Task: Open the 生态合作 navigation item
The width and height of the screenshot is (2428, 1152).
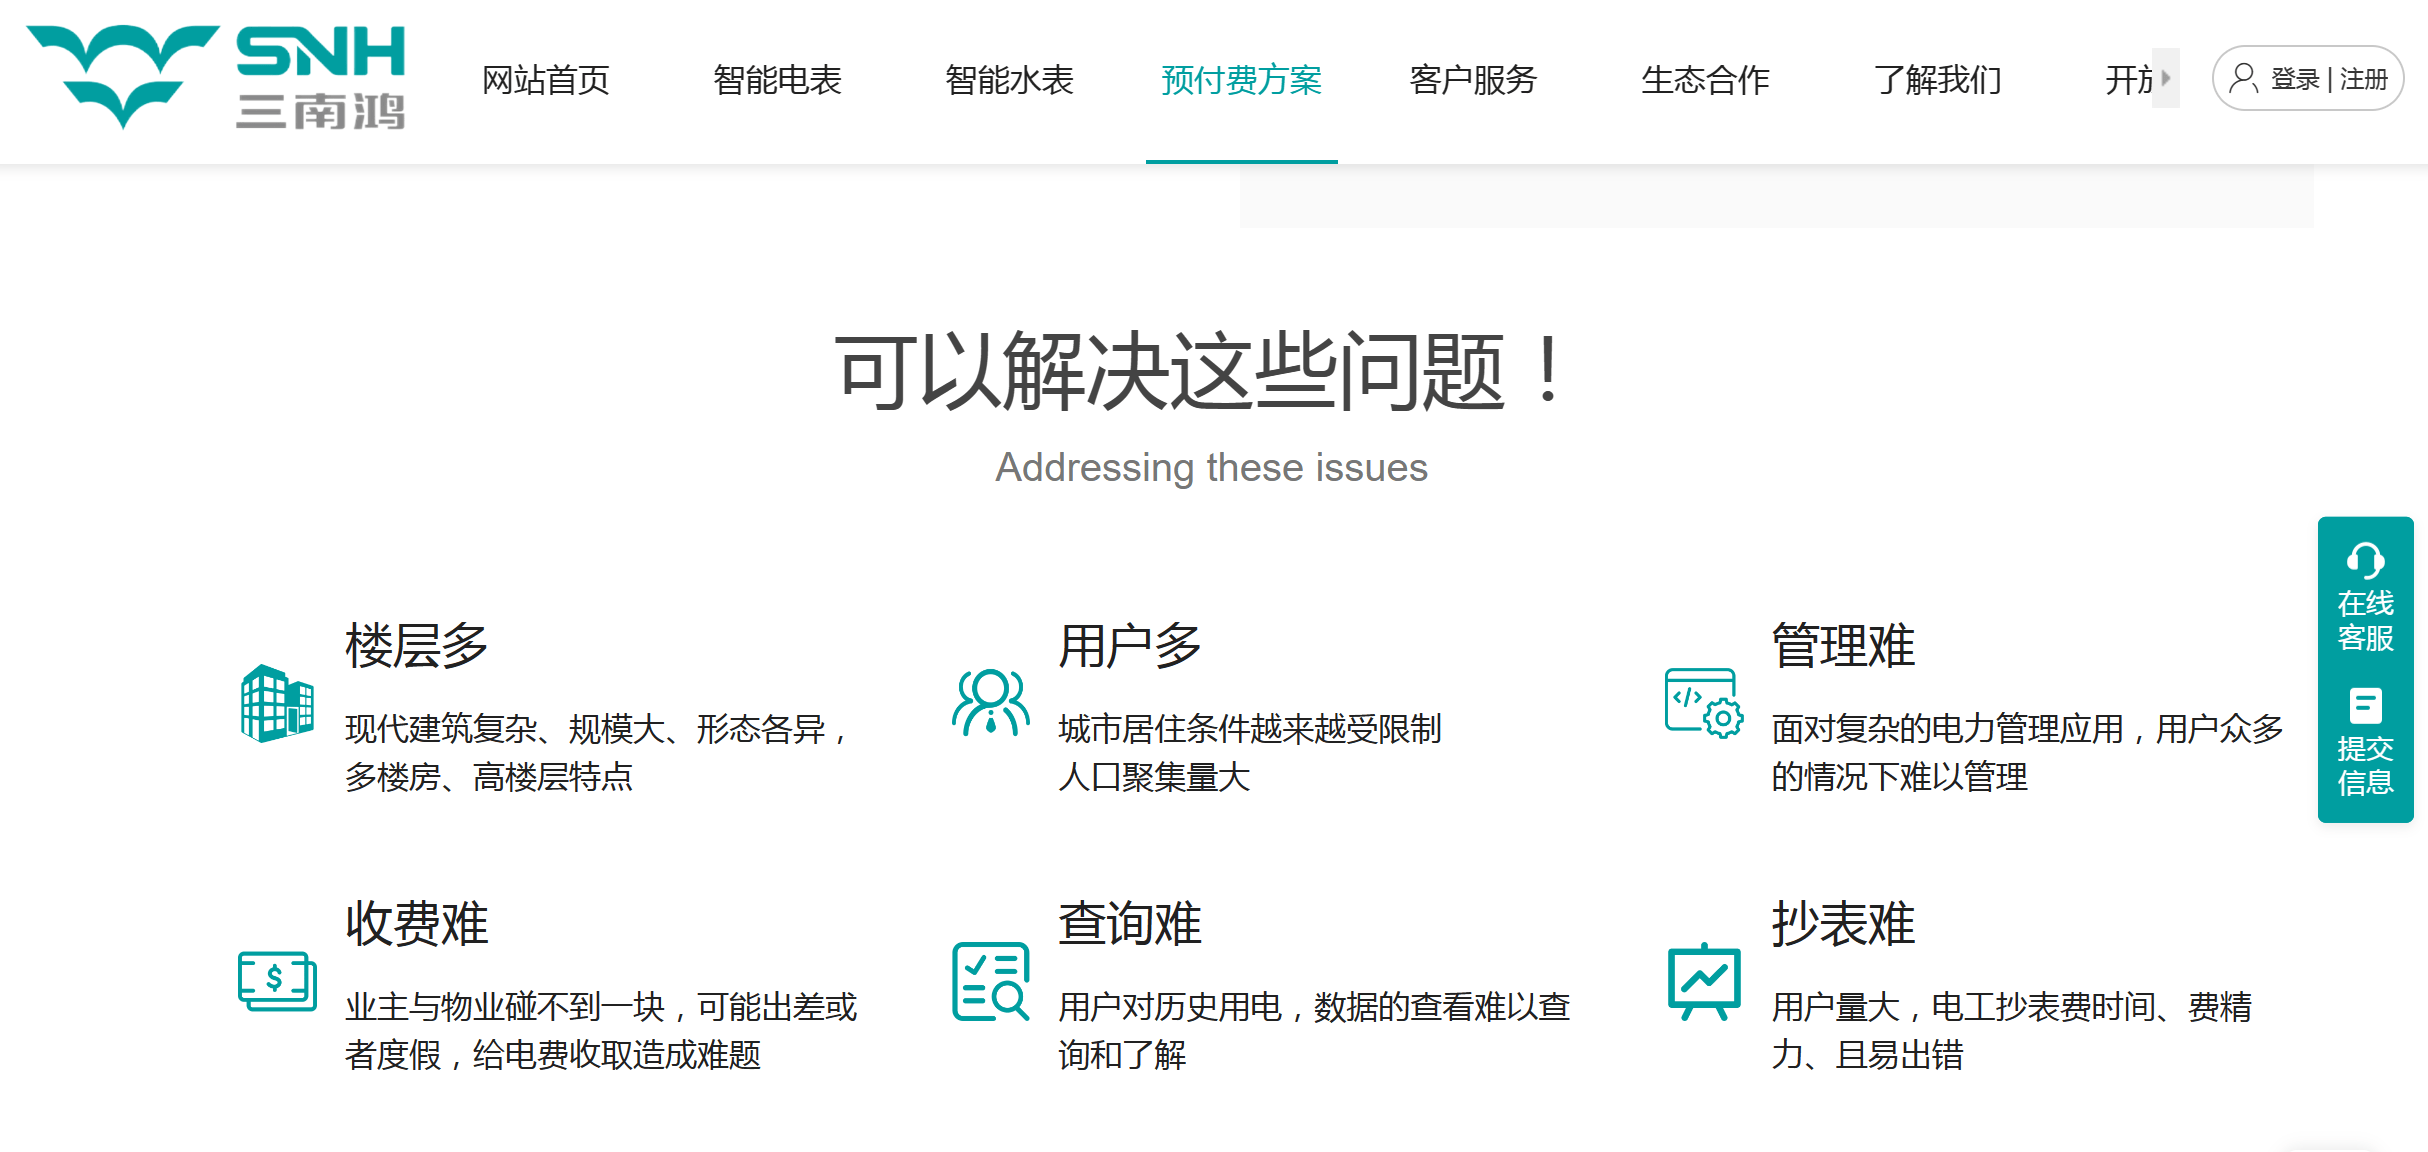Action: point(1705,80)
